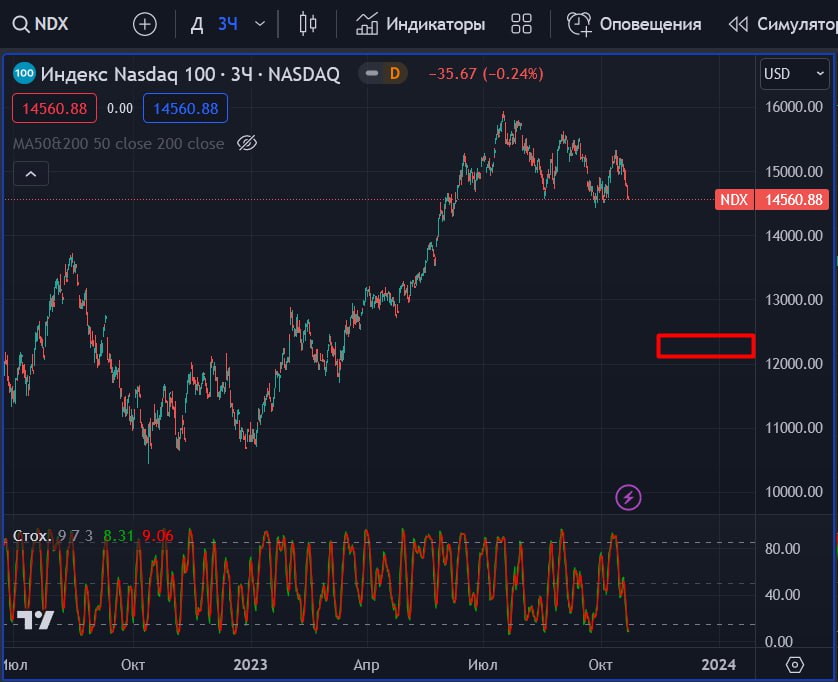
Task: Click the TradingView logo
Action: coord(35,620)
